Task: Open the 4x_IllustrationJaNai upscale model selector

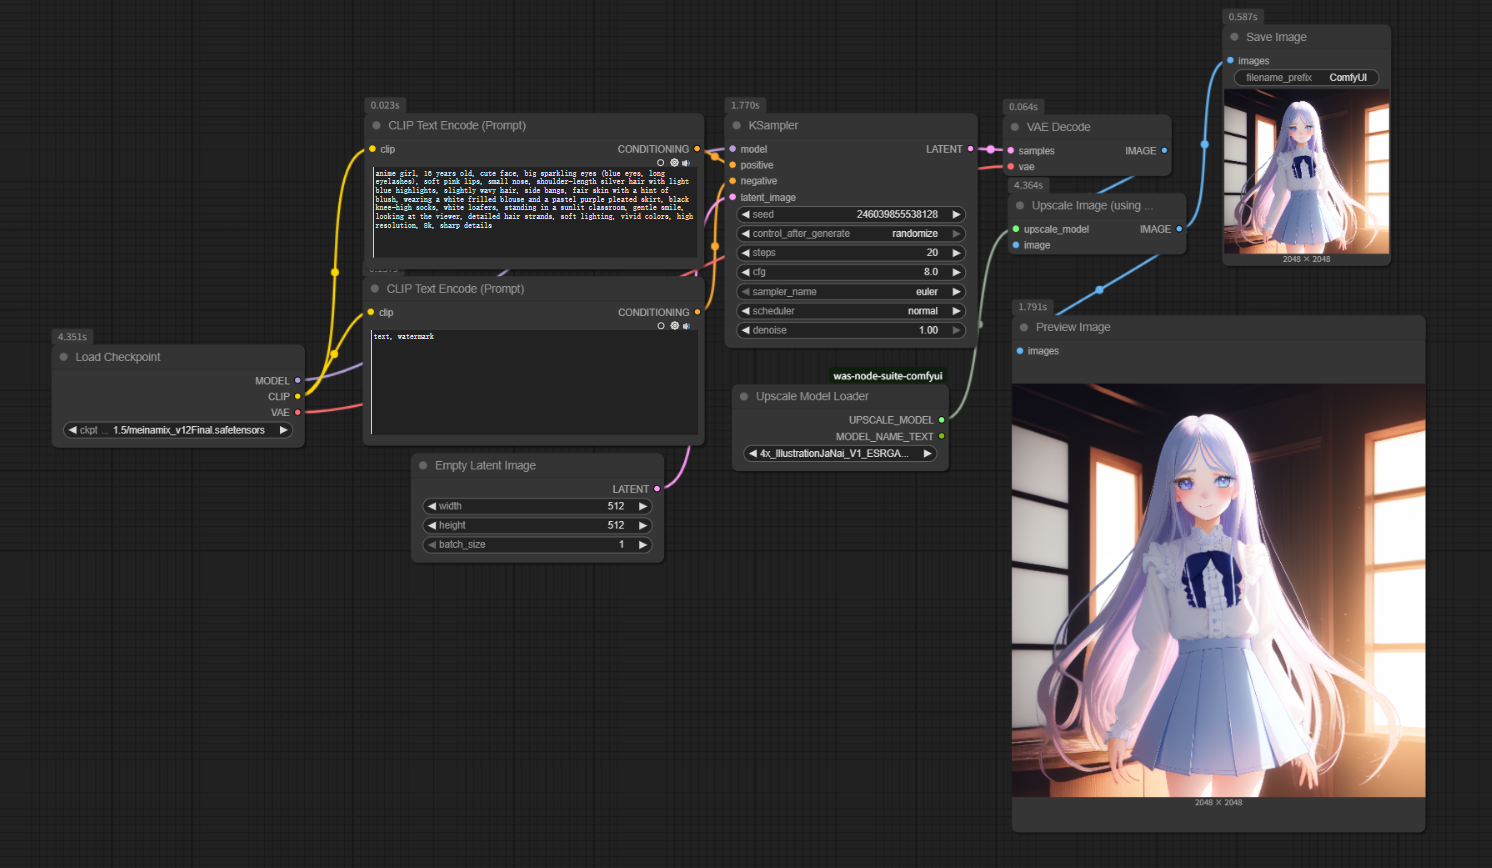Action: (840, 453)
